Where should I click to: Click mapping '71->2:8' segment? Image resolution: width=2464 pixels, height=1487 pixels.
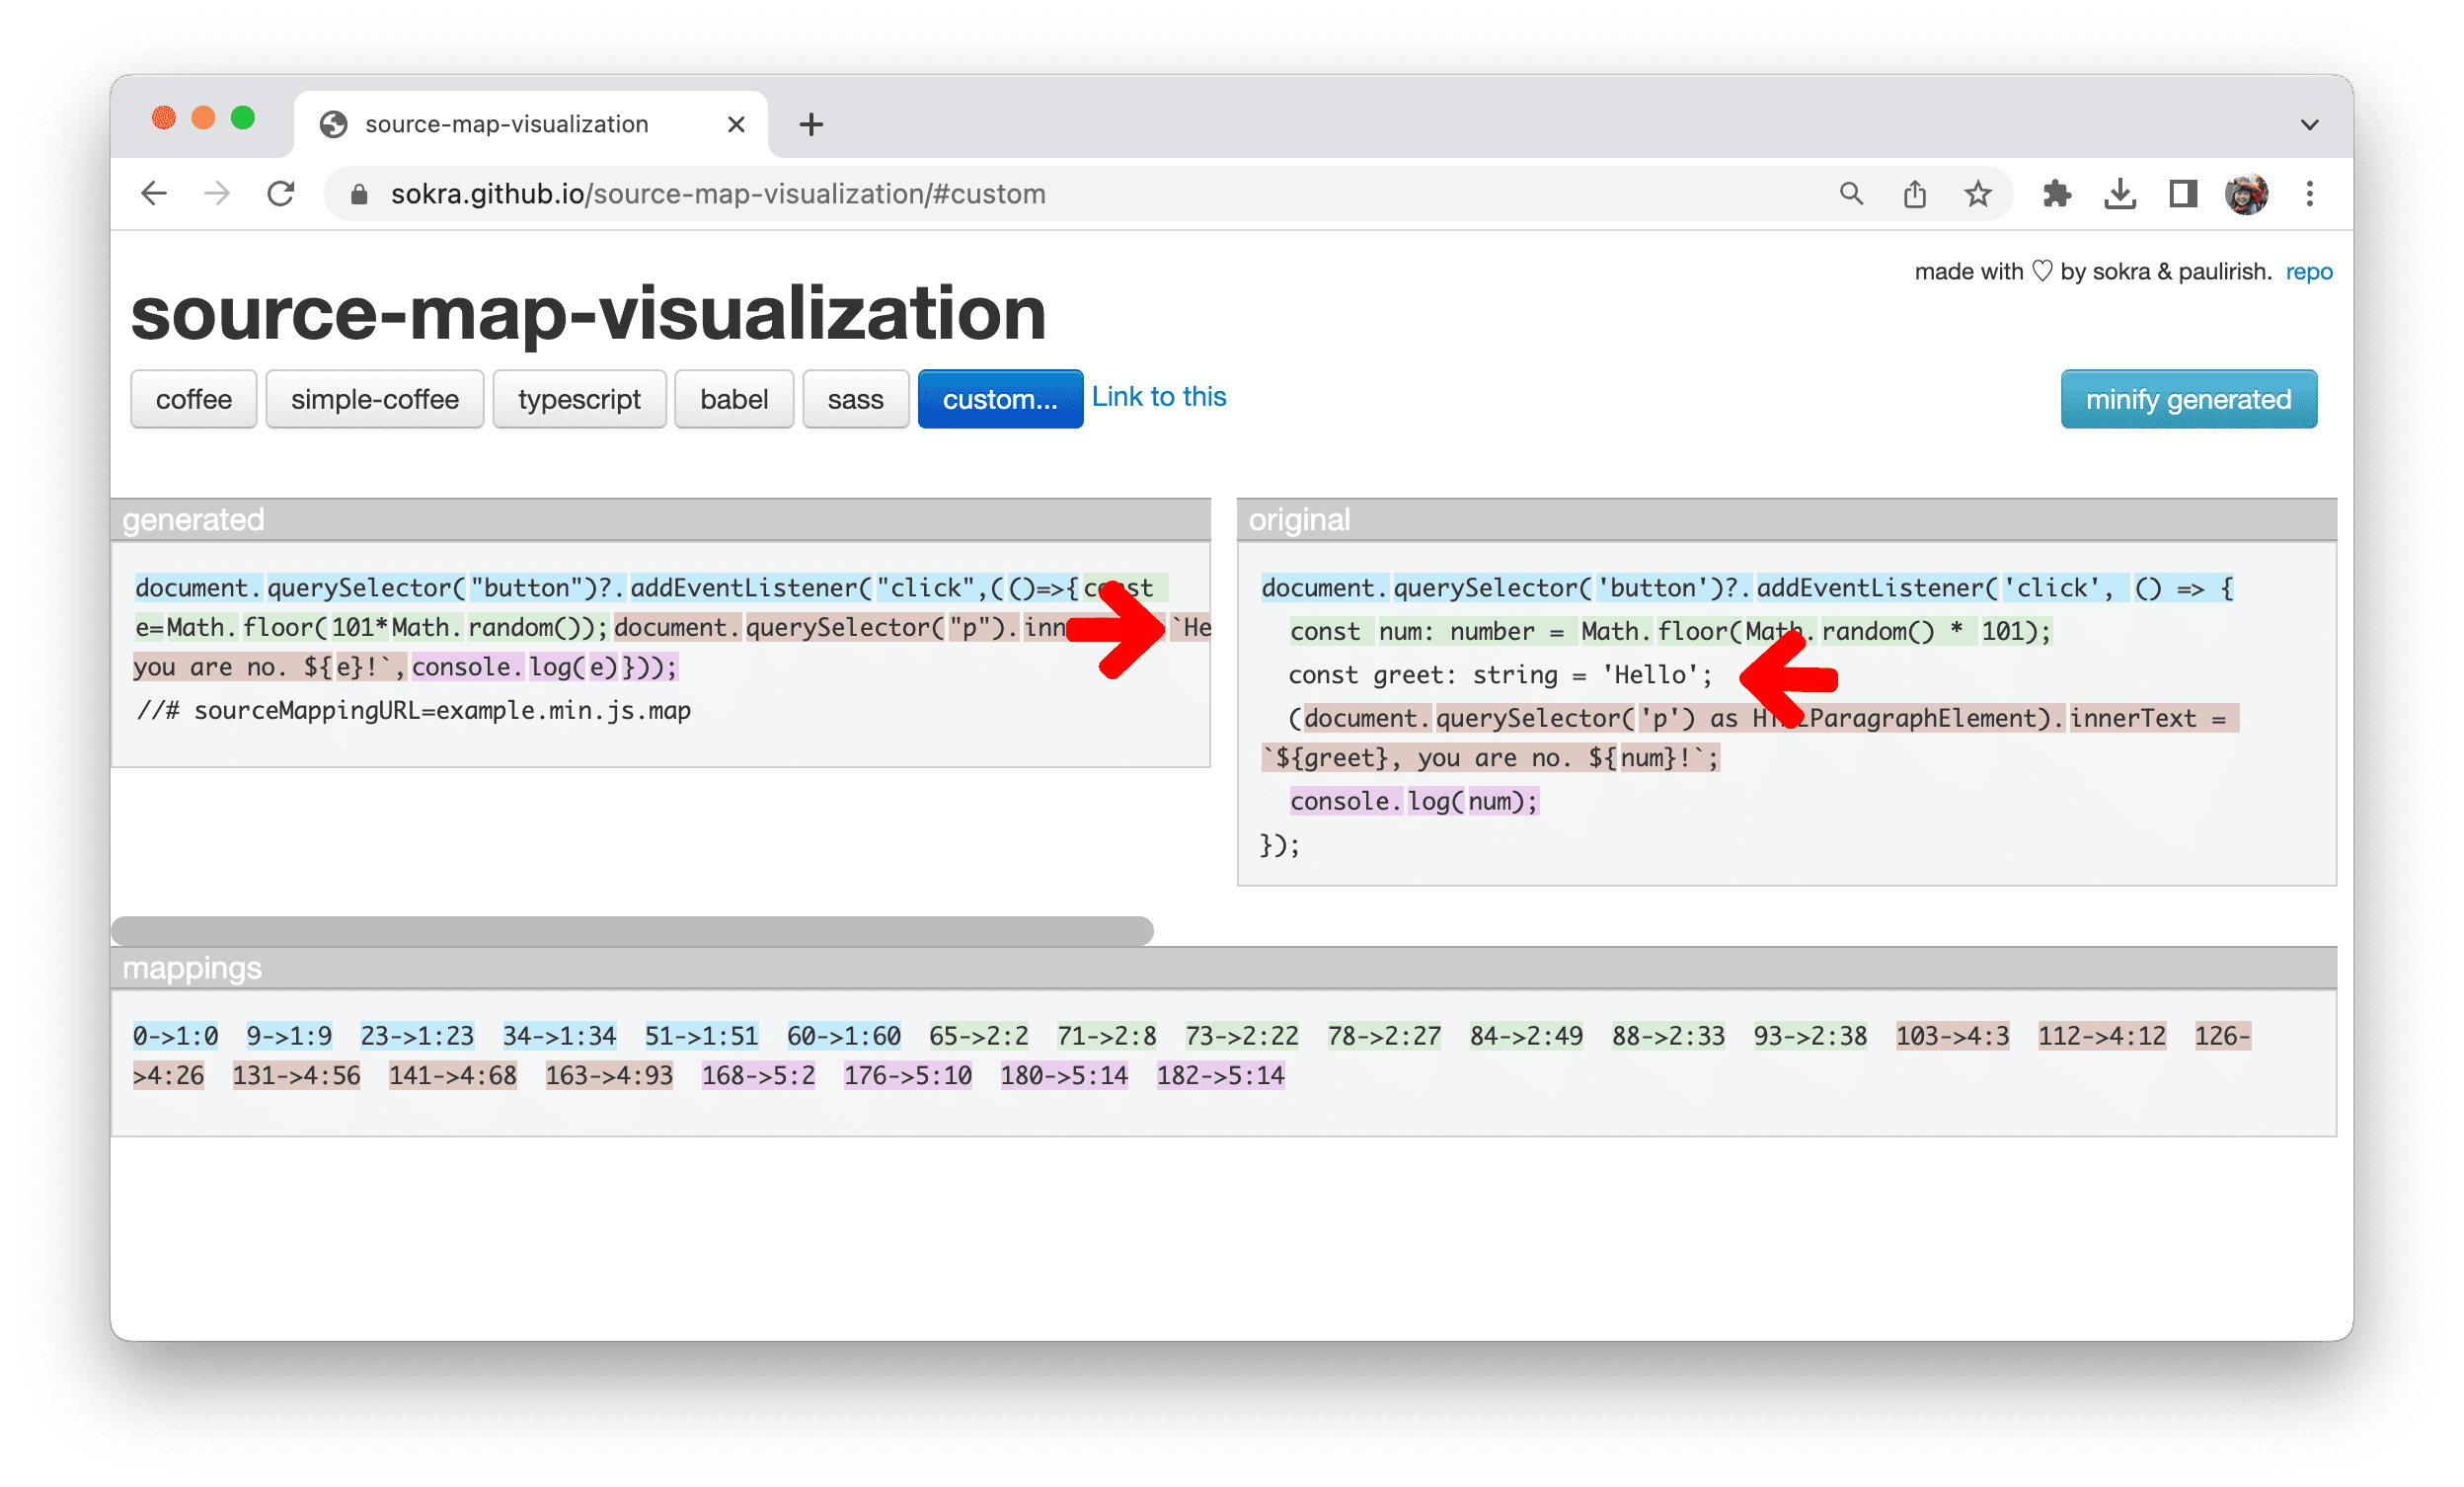[1099, 1030]
